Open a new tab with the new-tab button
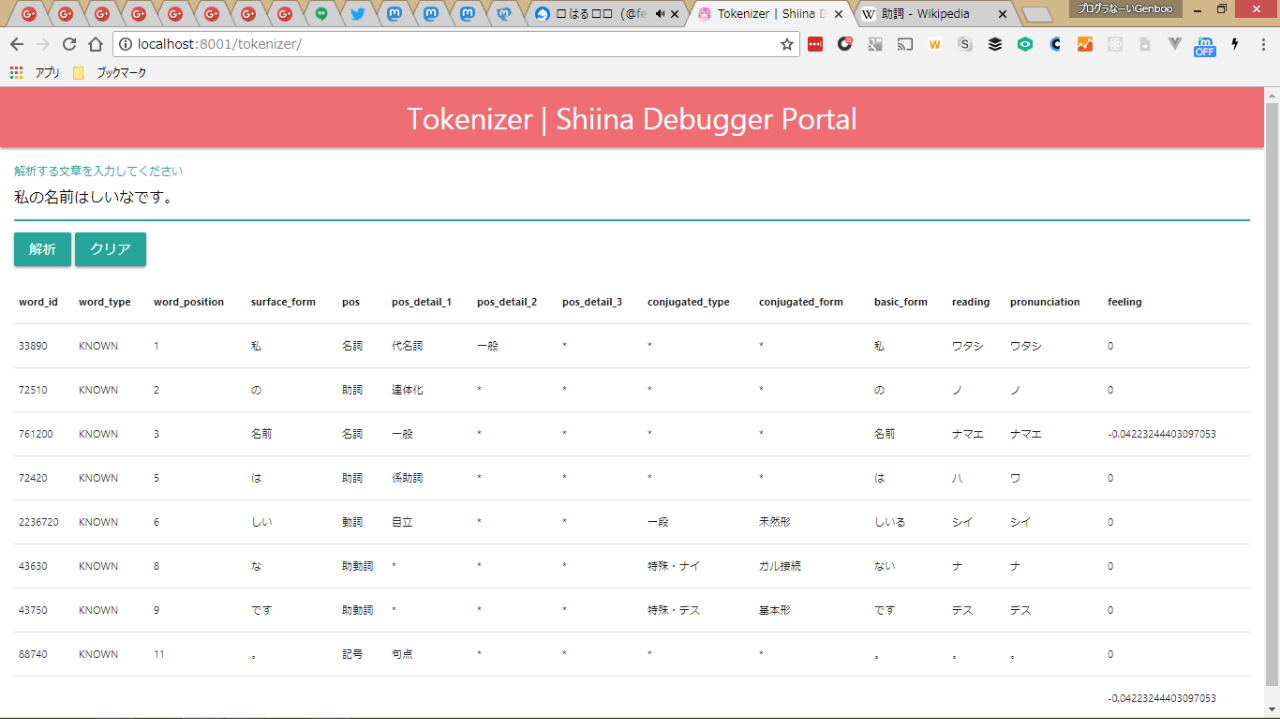The image size is (1280, 719). pos(1037,14)
